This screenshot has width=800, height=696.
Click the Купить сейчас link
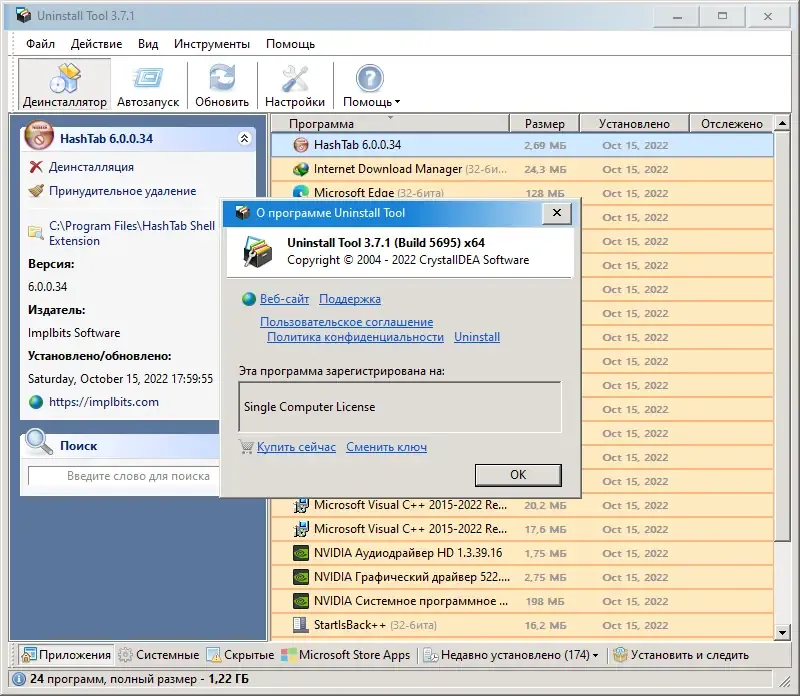pyautogui.click(x=296, y=447)
